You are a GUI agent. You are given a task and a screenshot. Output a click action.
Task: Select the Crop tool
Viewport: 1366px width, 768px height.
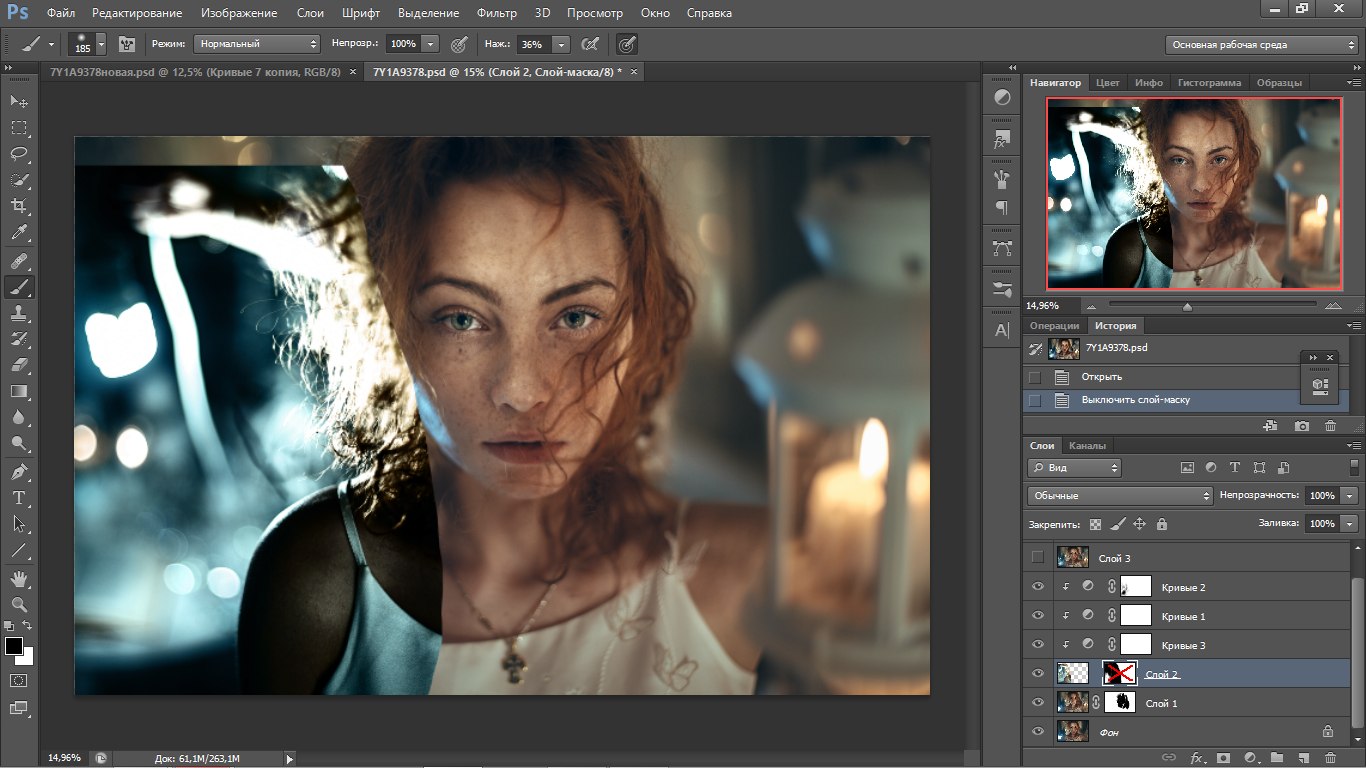[x=19, y=206]
